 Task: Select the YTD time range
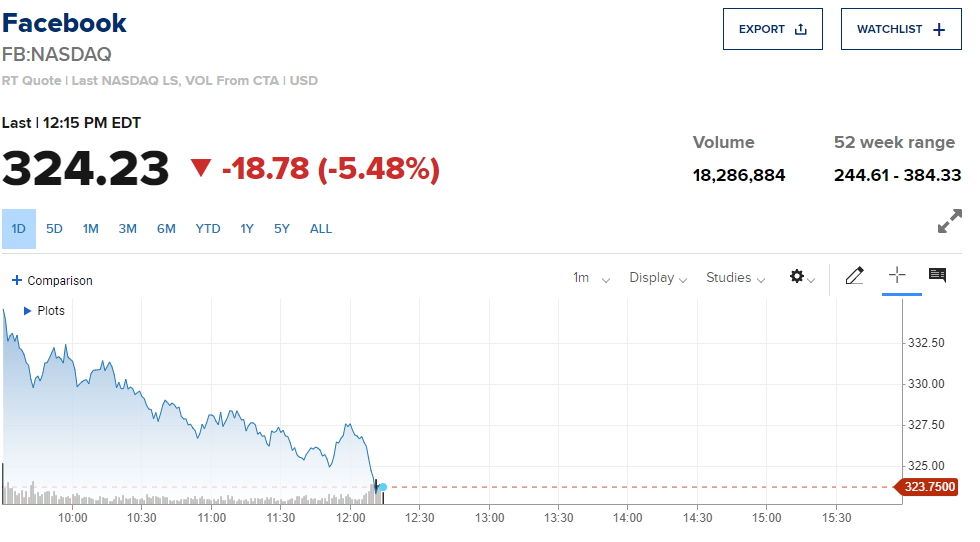pos(208,229)
